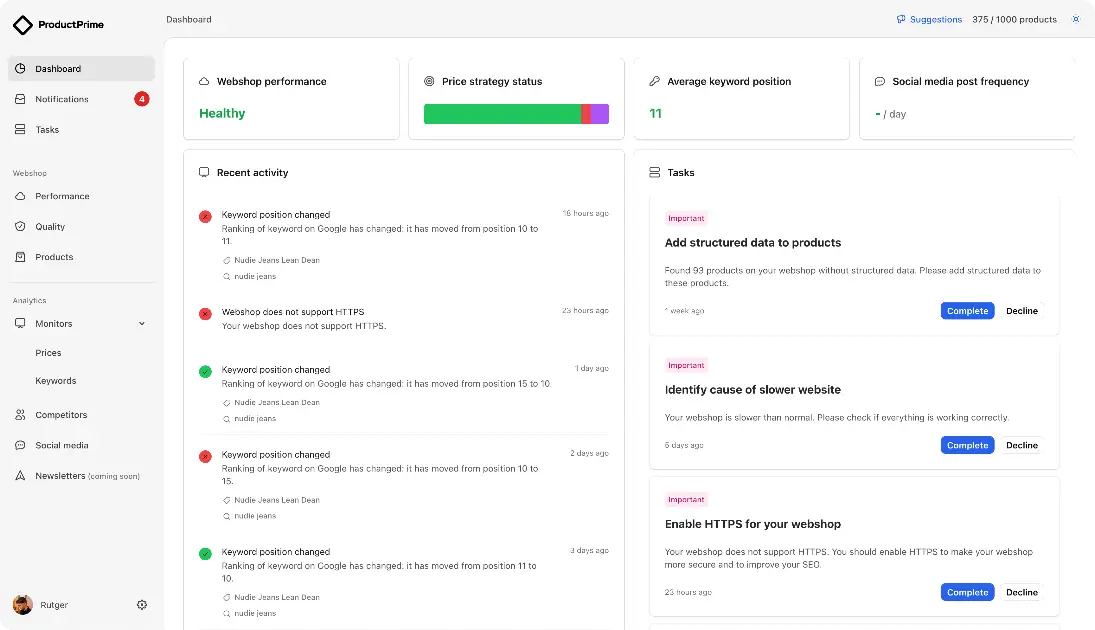Image resolution: width=1095 pixels, height=630 pixels.
Task: Click the settings gear next to Rutger
Action: pyautogui.click(x=141, y=604)
